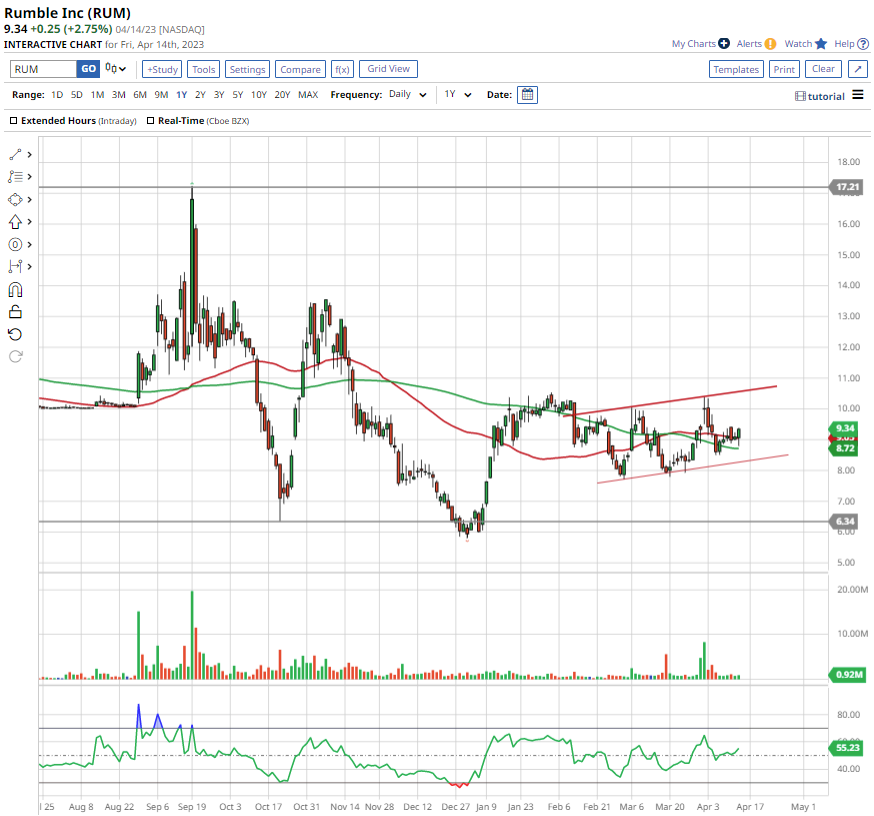Expand the annotation tool options chevron
Image resolution: width=874 pixels, height=816 pixels.
pos(30,177)
